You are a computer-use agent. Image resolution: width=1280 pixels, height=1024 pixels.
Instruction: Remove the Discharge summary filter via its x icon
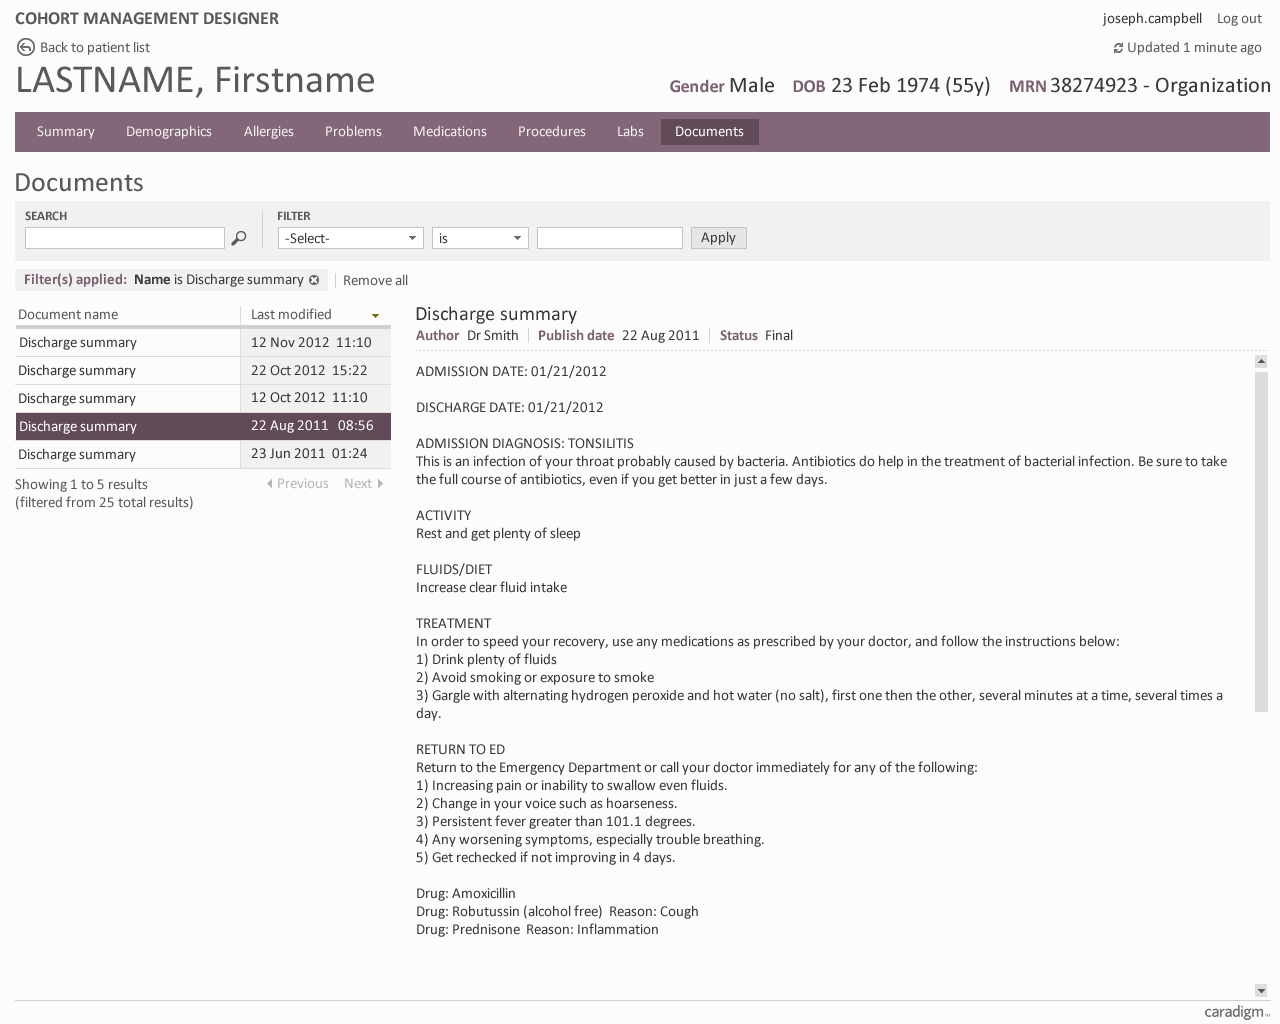coord(315,280)
